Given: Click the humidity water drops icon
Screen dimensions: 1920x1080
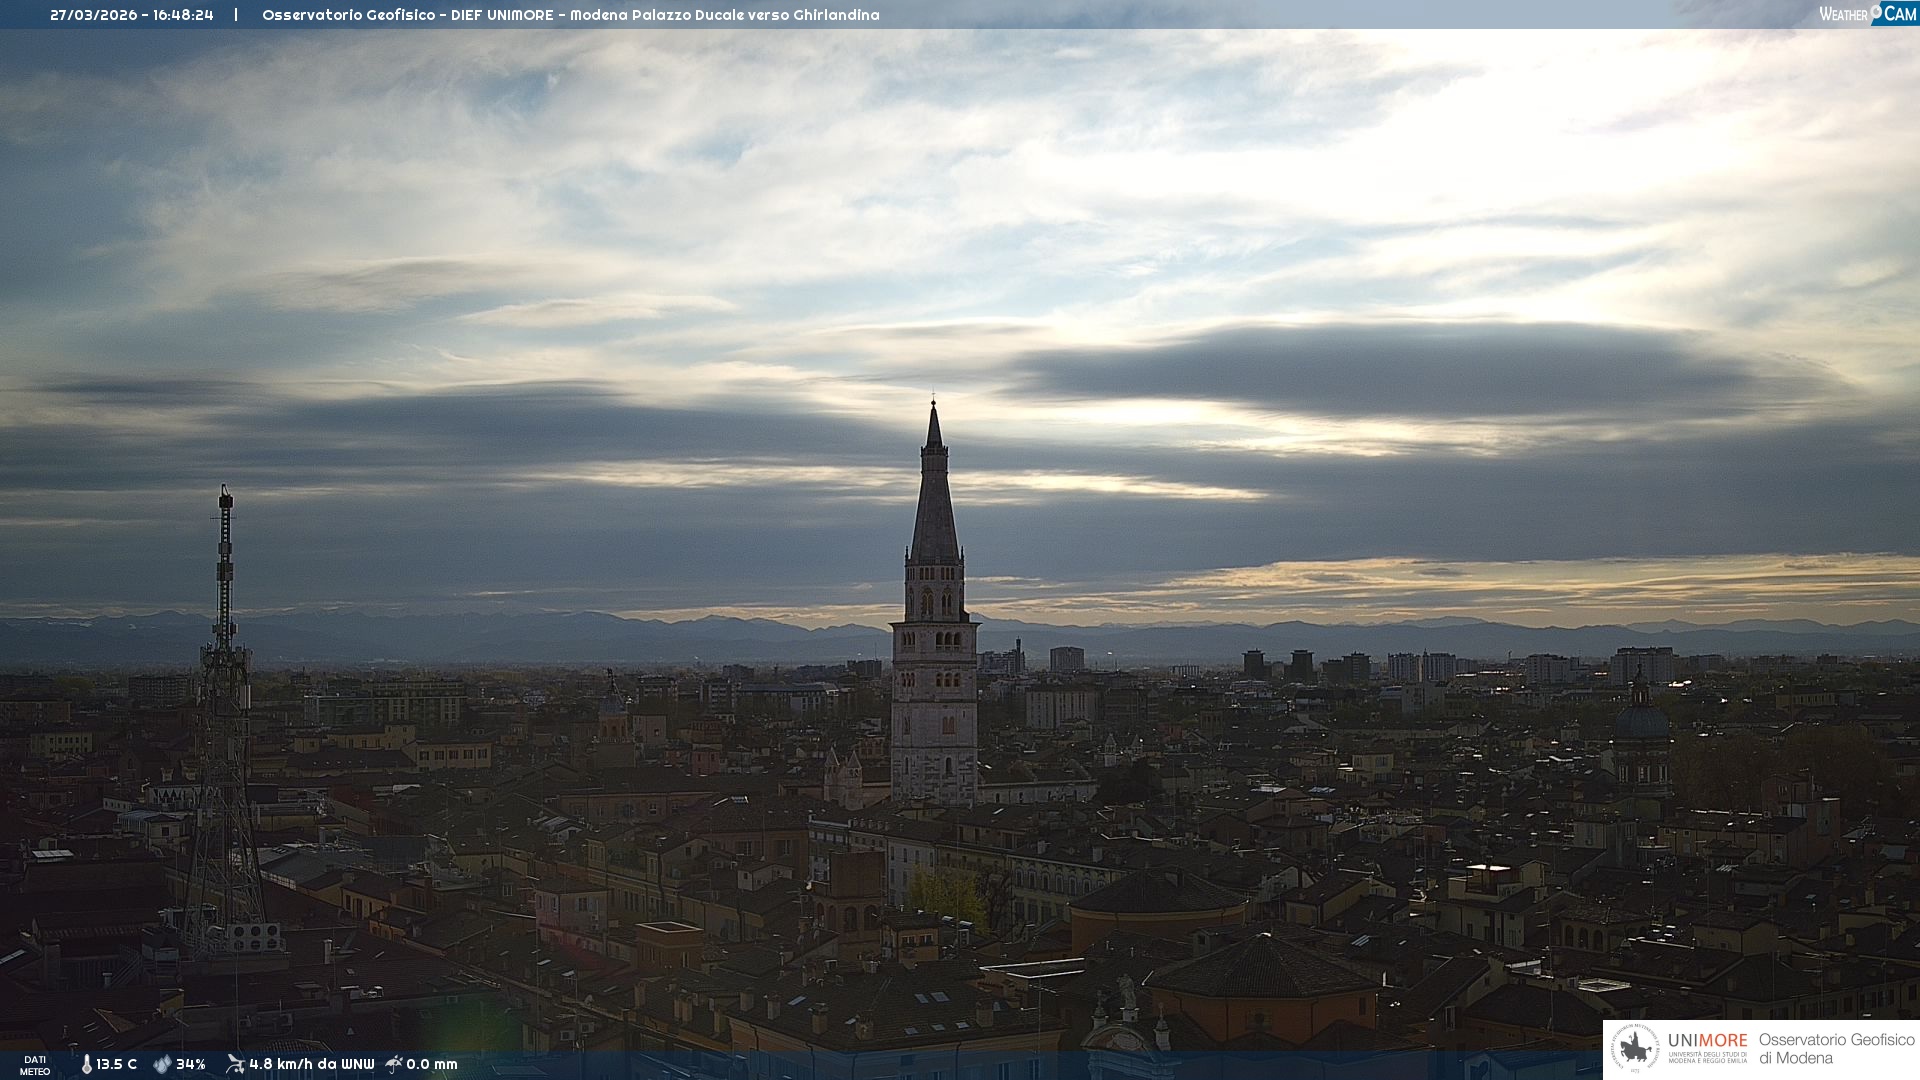Looking at the screenshot, I should pyautogui.click(x=162, y=1064).
